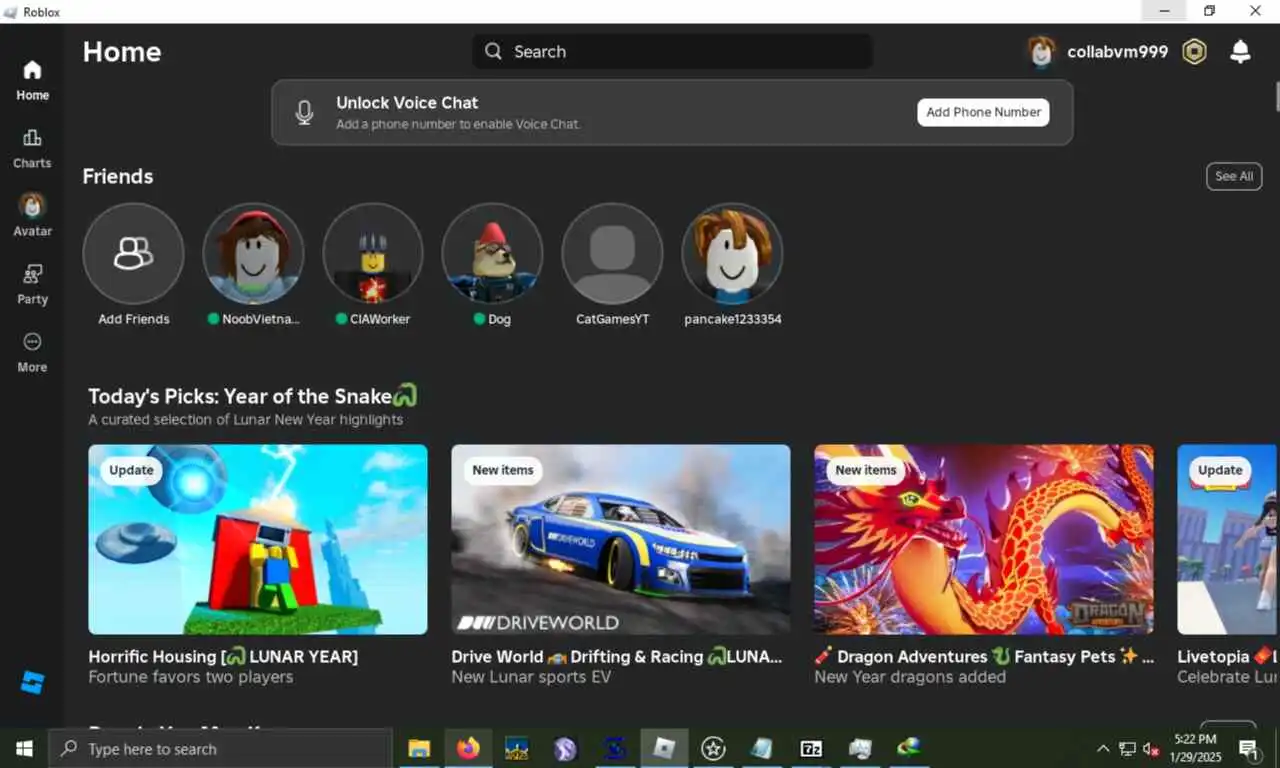This screenshot has width=1280, height=768.
Task: Open 7-Zip from taskbar
Action: (x=811, y=748)
